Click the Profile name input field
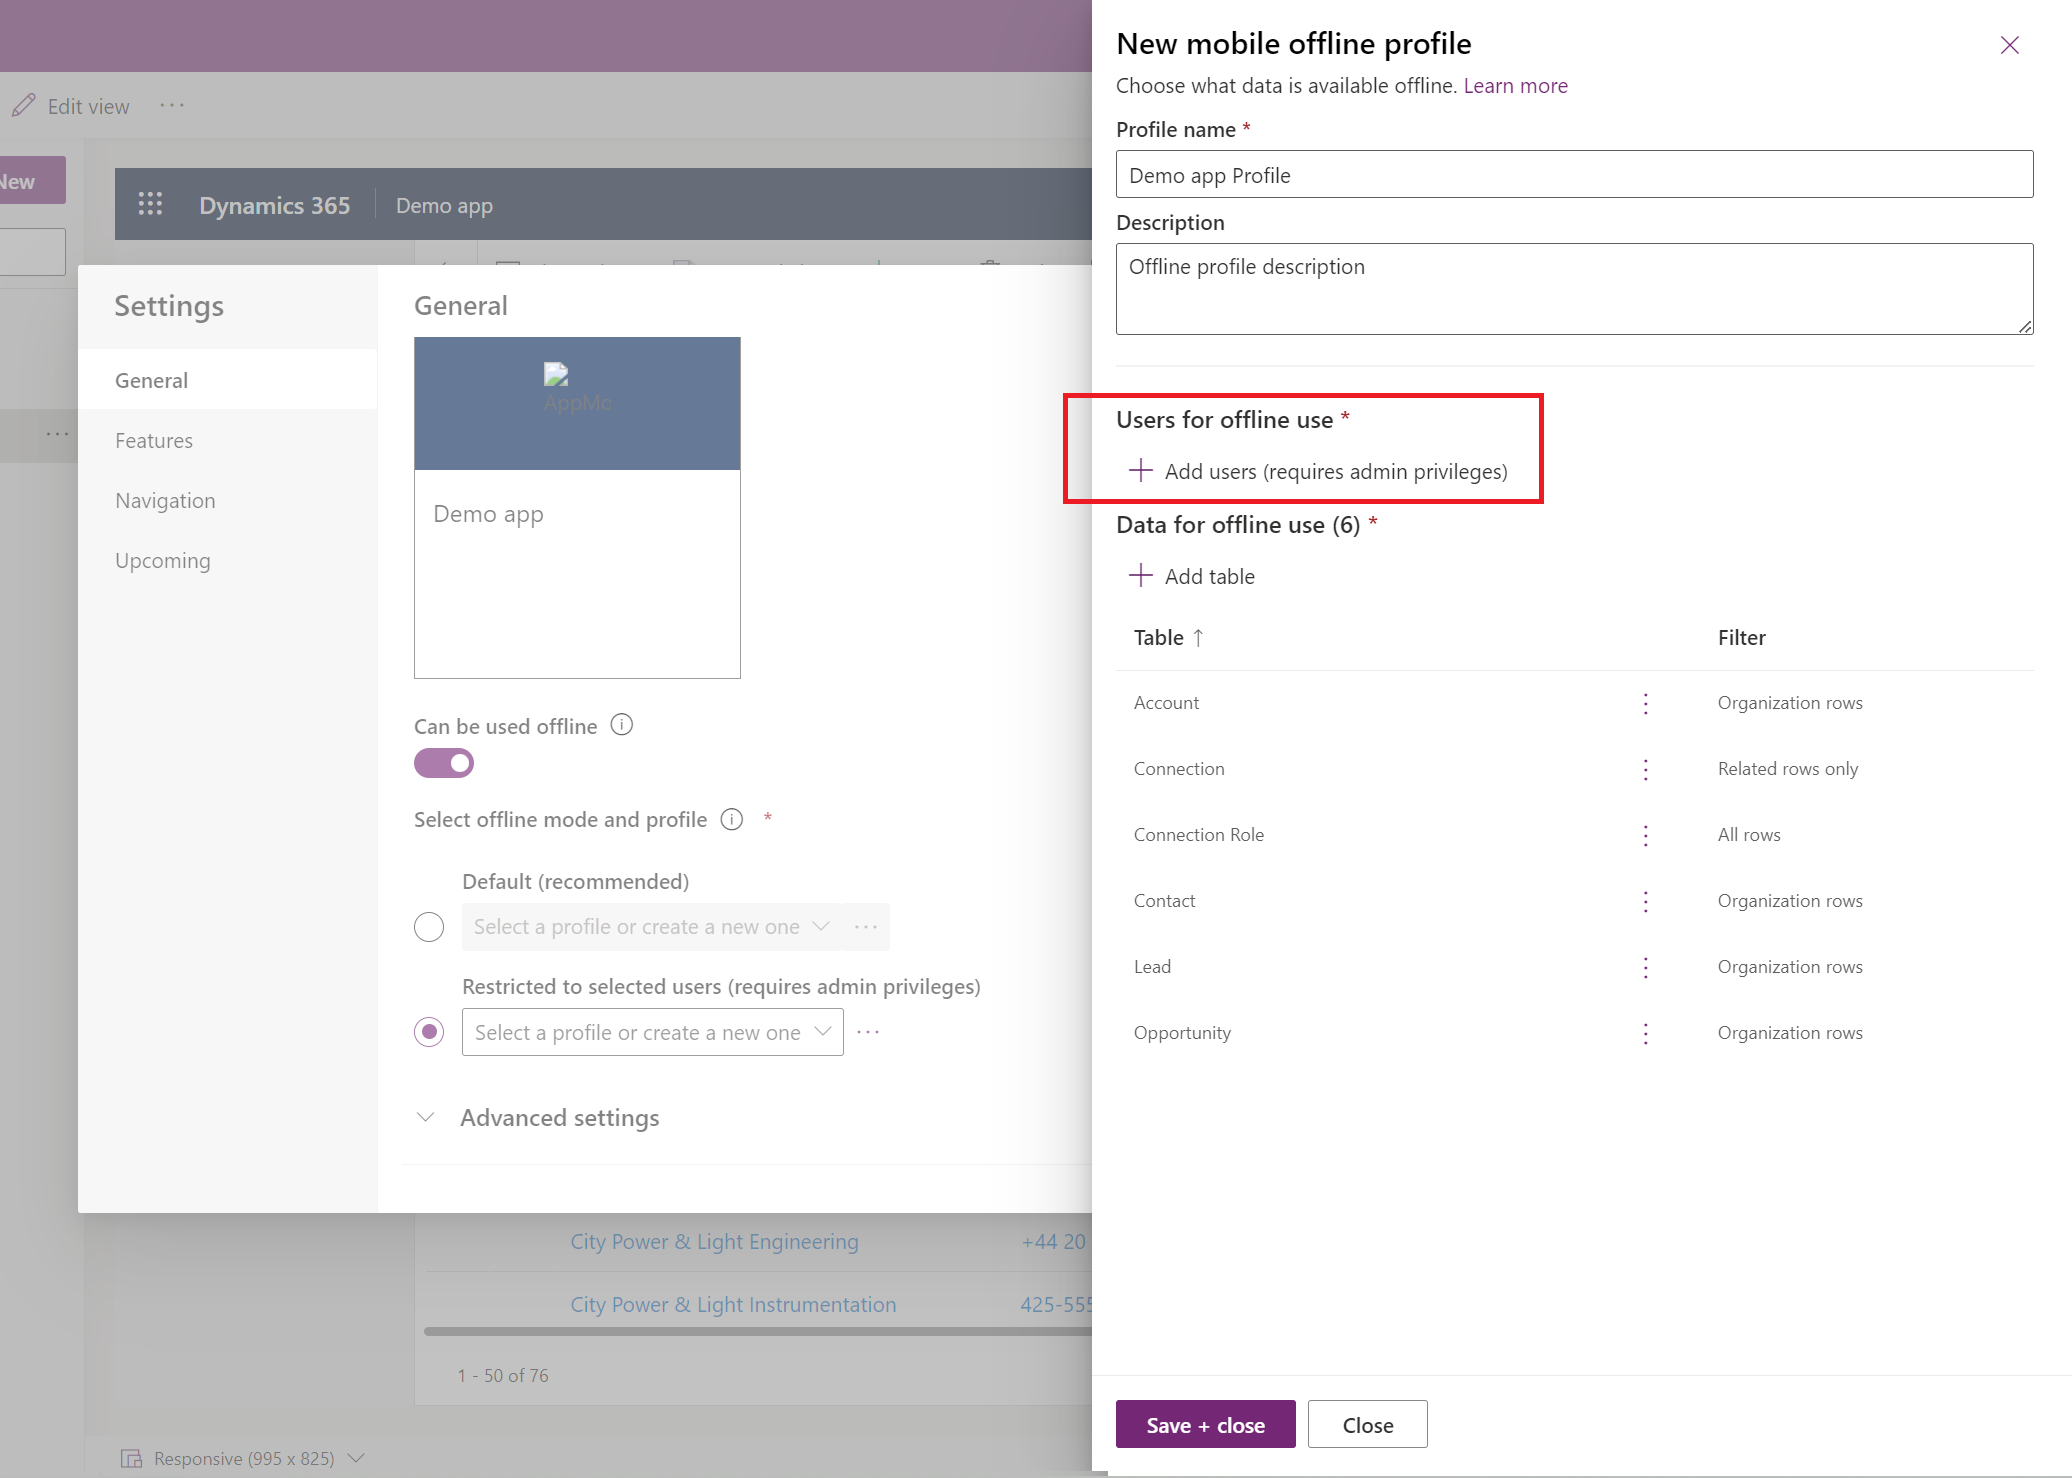This screenshot has height=1478, width=2072. (x=1573, y=173)
